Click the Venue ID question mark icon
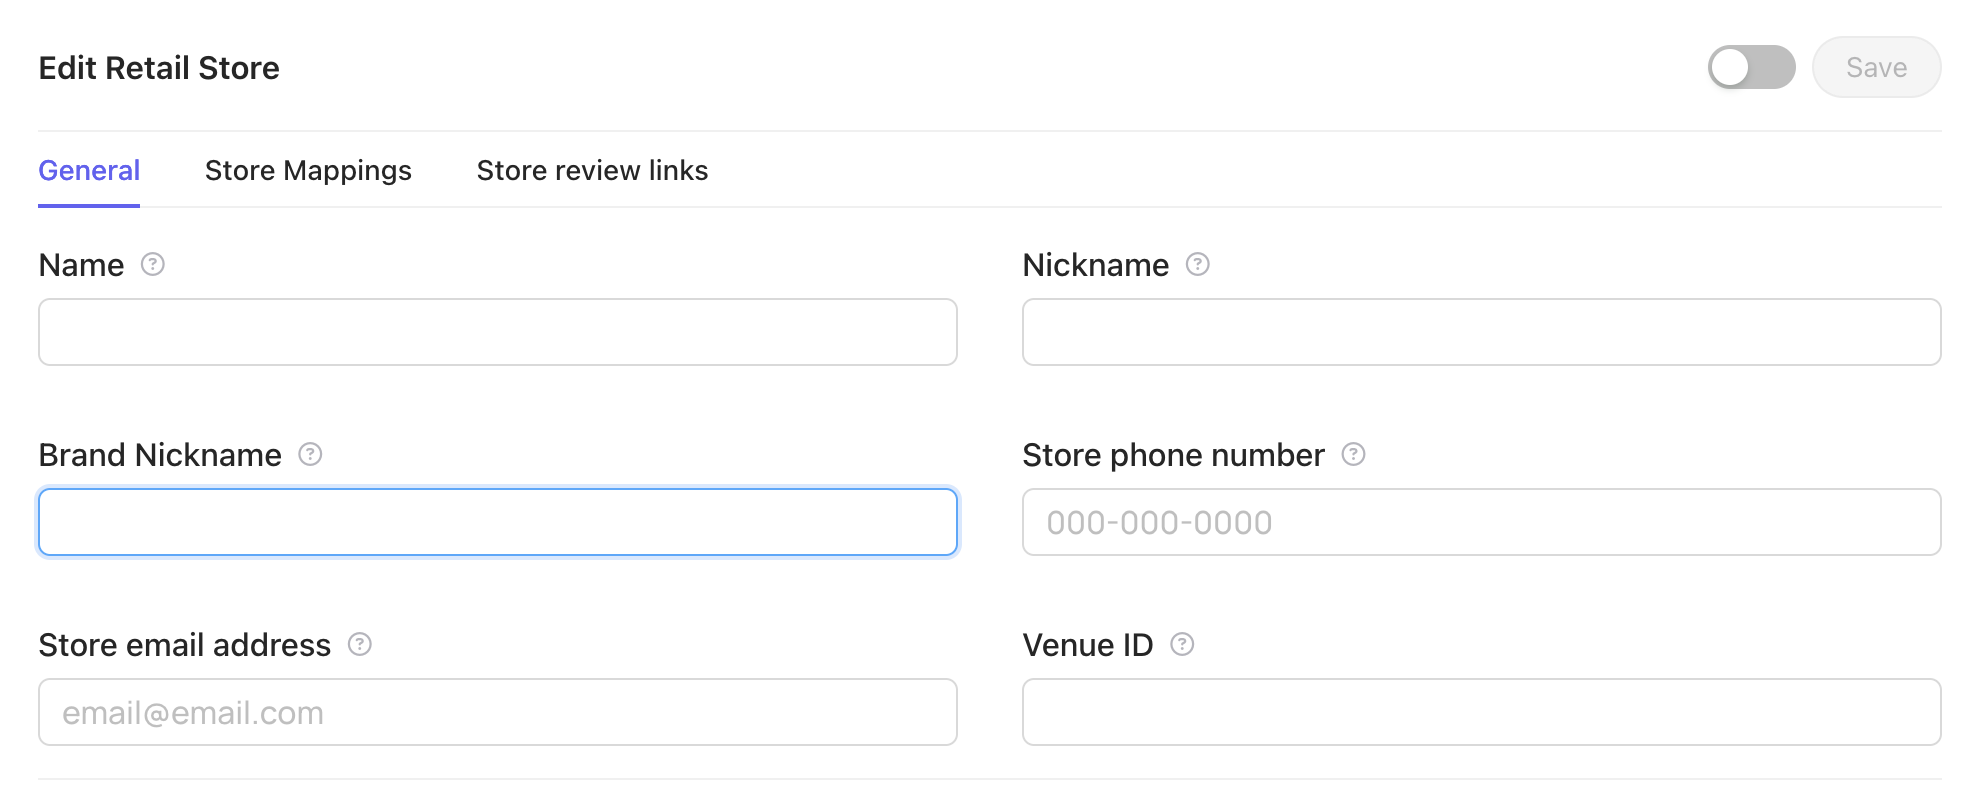Screen dimensions: 1974x788 pyautogui.click(x=1182, y=644)
